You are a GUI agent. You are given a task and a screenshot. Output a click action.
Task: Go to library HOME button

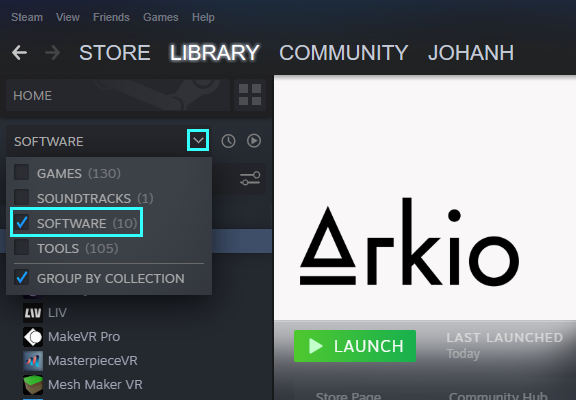tap(118, 95)
